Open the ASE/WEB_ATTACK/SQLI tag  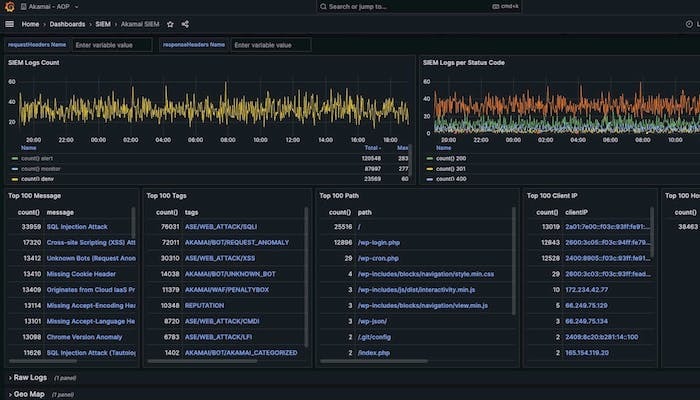pyautogui.click(x=221, y=227)
